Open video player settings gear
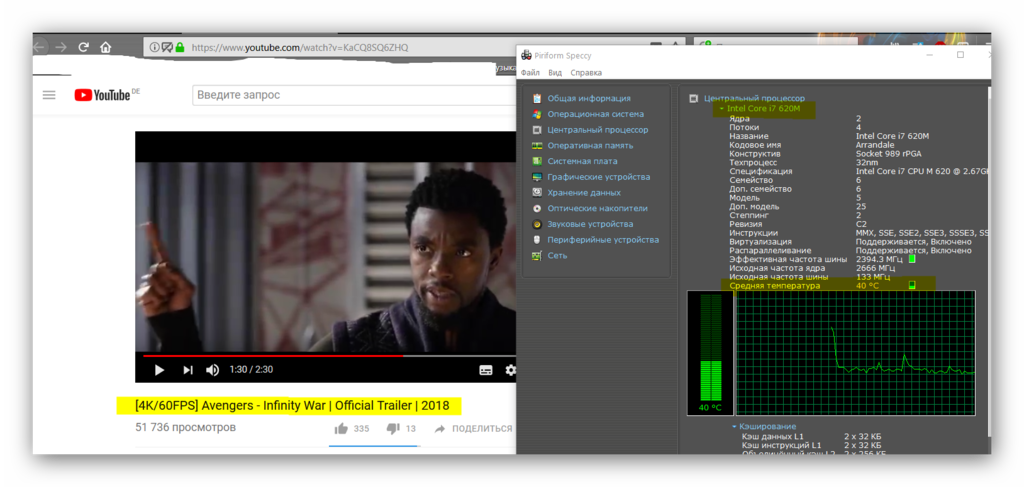 coord(511,370)
